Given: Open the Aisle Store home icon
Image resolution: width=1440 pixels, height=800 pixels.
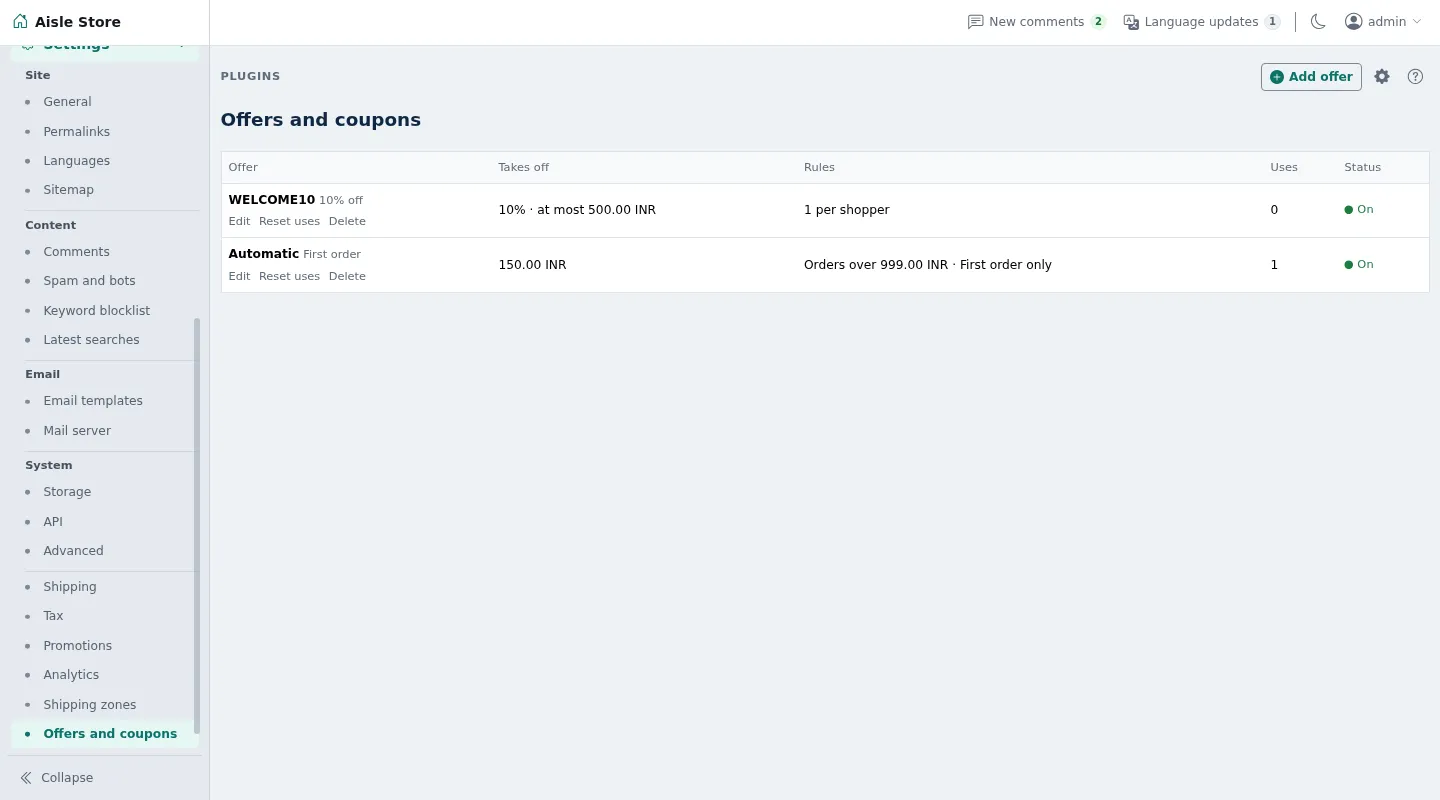Looking at the screenshot, I should [x=20, y=21].
